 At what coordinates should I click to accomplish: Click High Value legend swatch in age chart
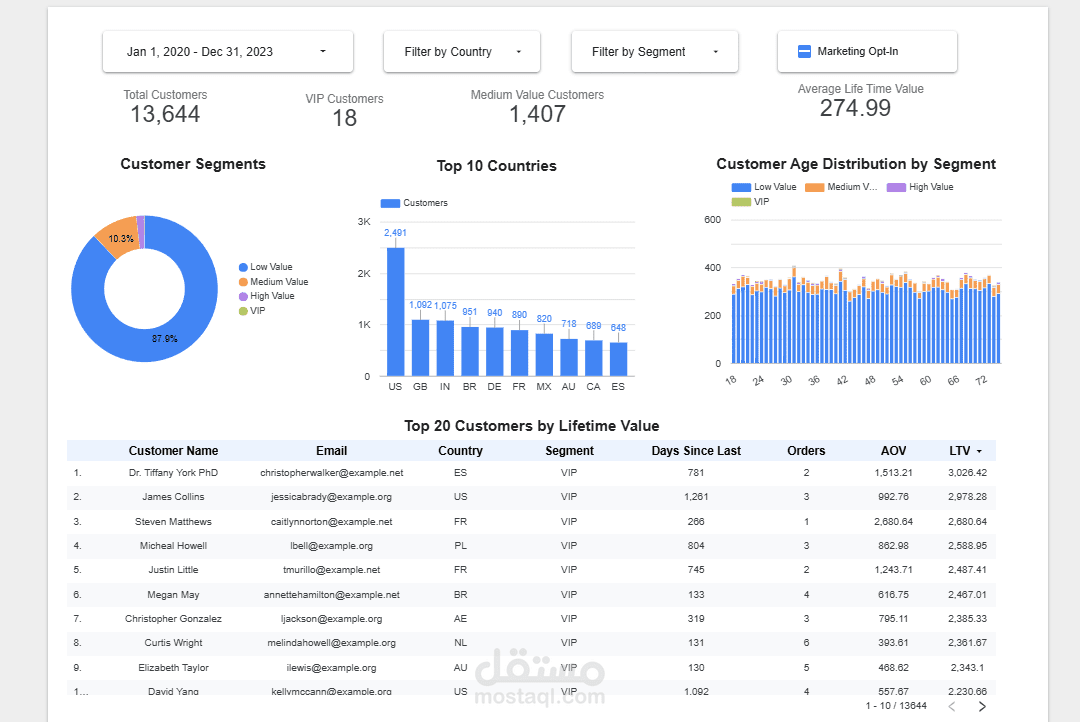pyautogui.click(x=896, y=187)
